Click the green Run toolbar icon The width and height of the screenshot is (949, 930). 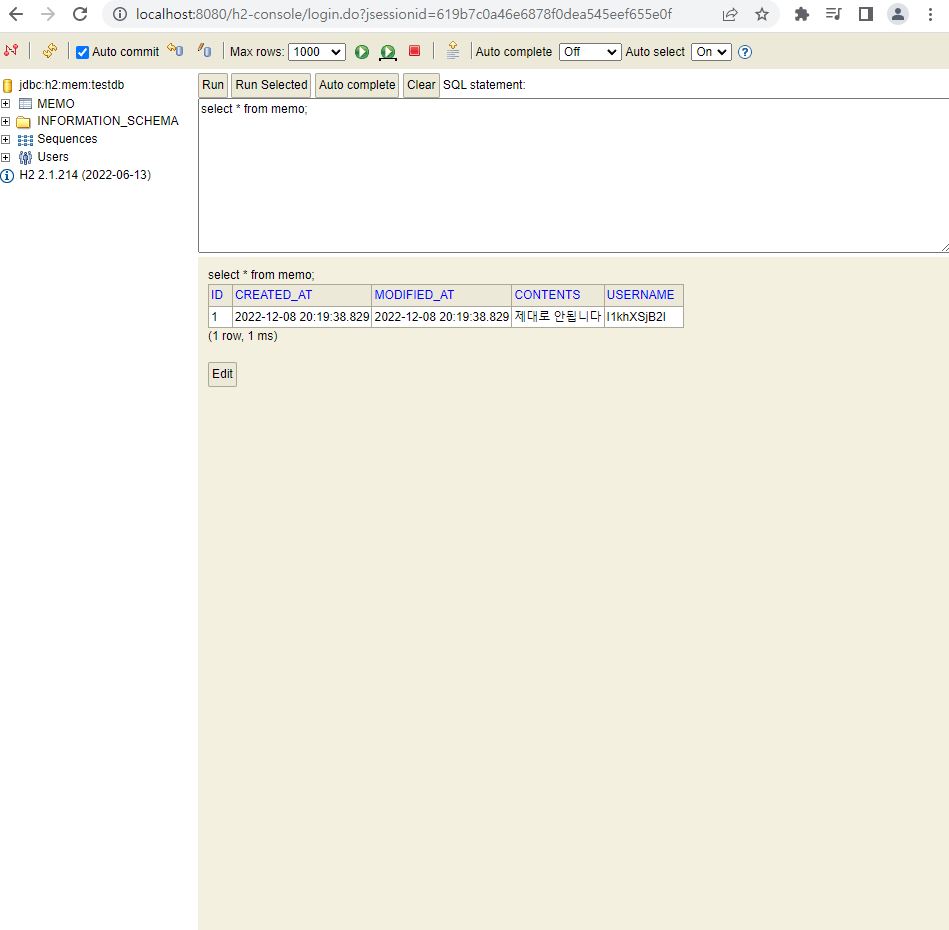coord(362,52)
